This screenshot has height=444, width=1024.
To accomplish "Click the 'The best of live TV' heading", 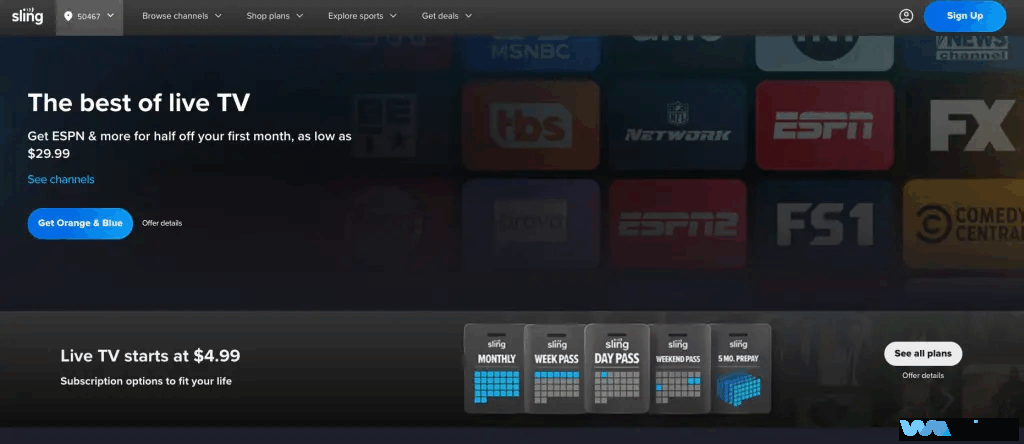I will (x=138, y=103).
